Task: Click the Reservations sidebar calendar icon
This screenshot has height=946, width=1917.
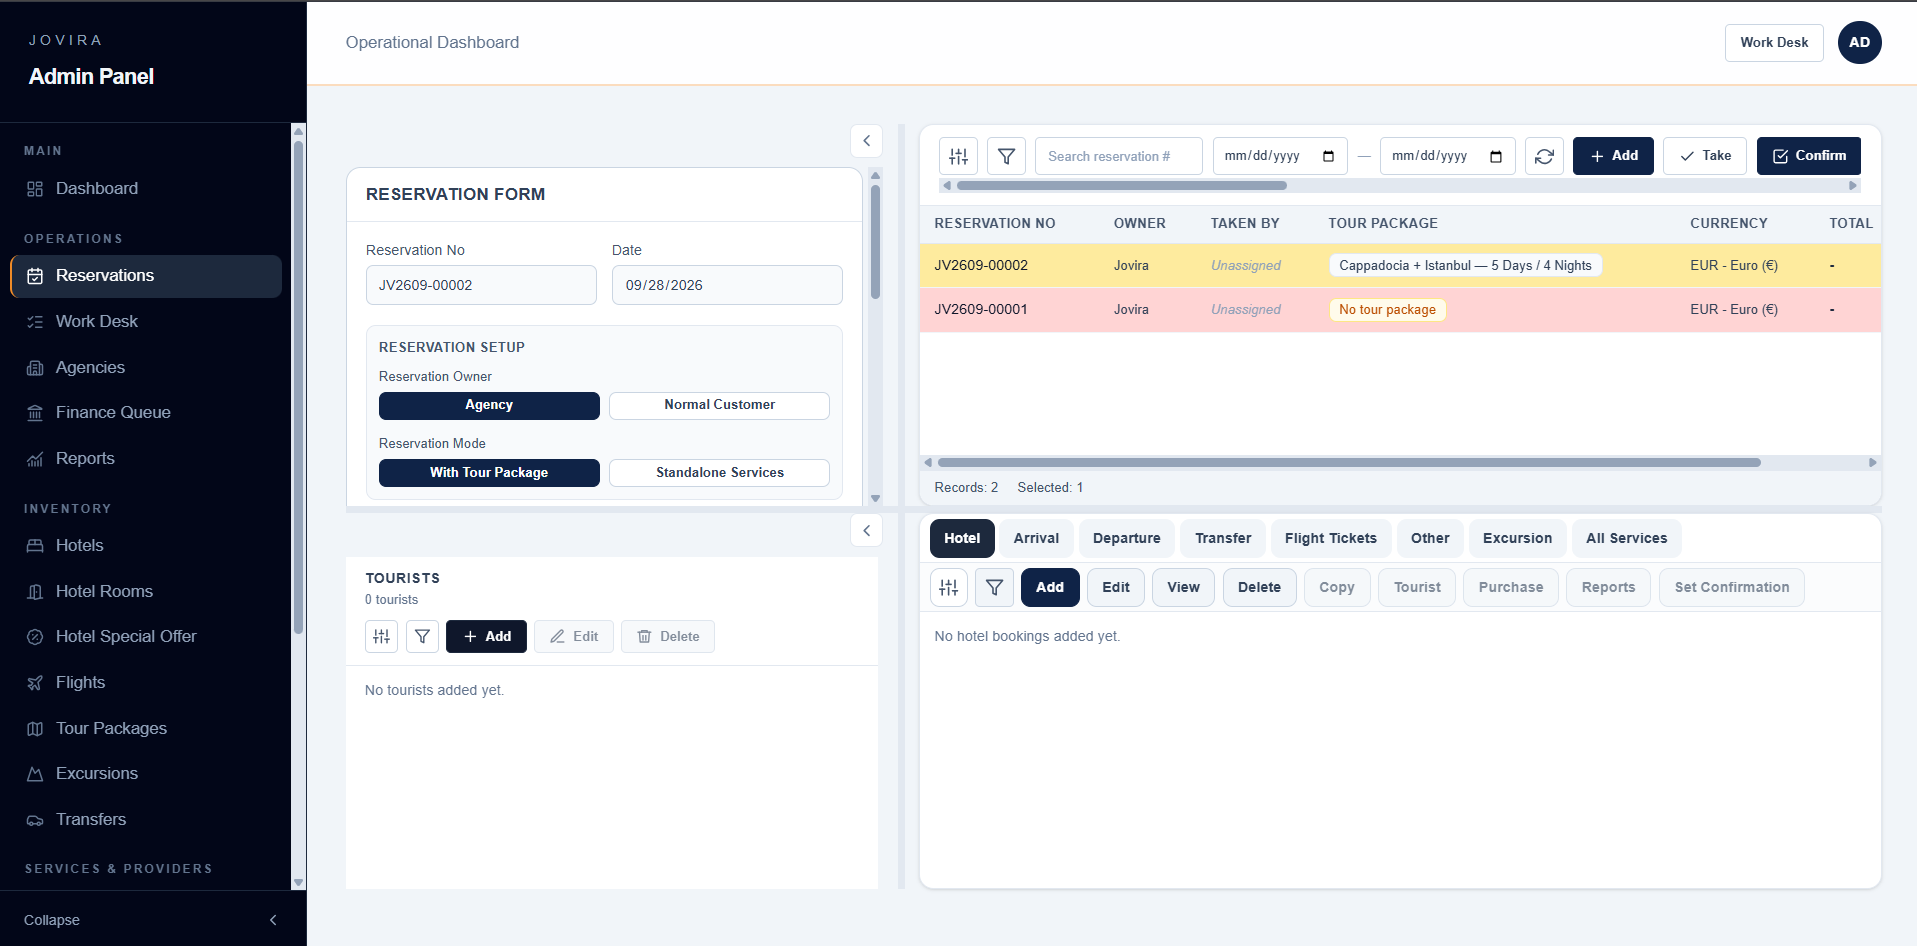Action: 35,276
